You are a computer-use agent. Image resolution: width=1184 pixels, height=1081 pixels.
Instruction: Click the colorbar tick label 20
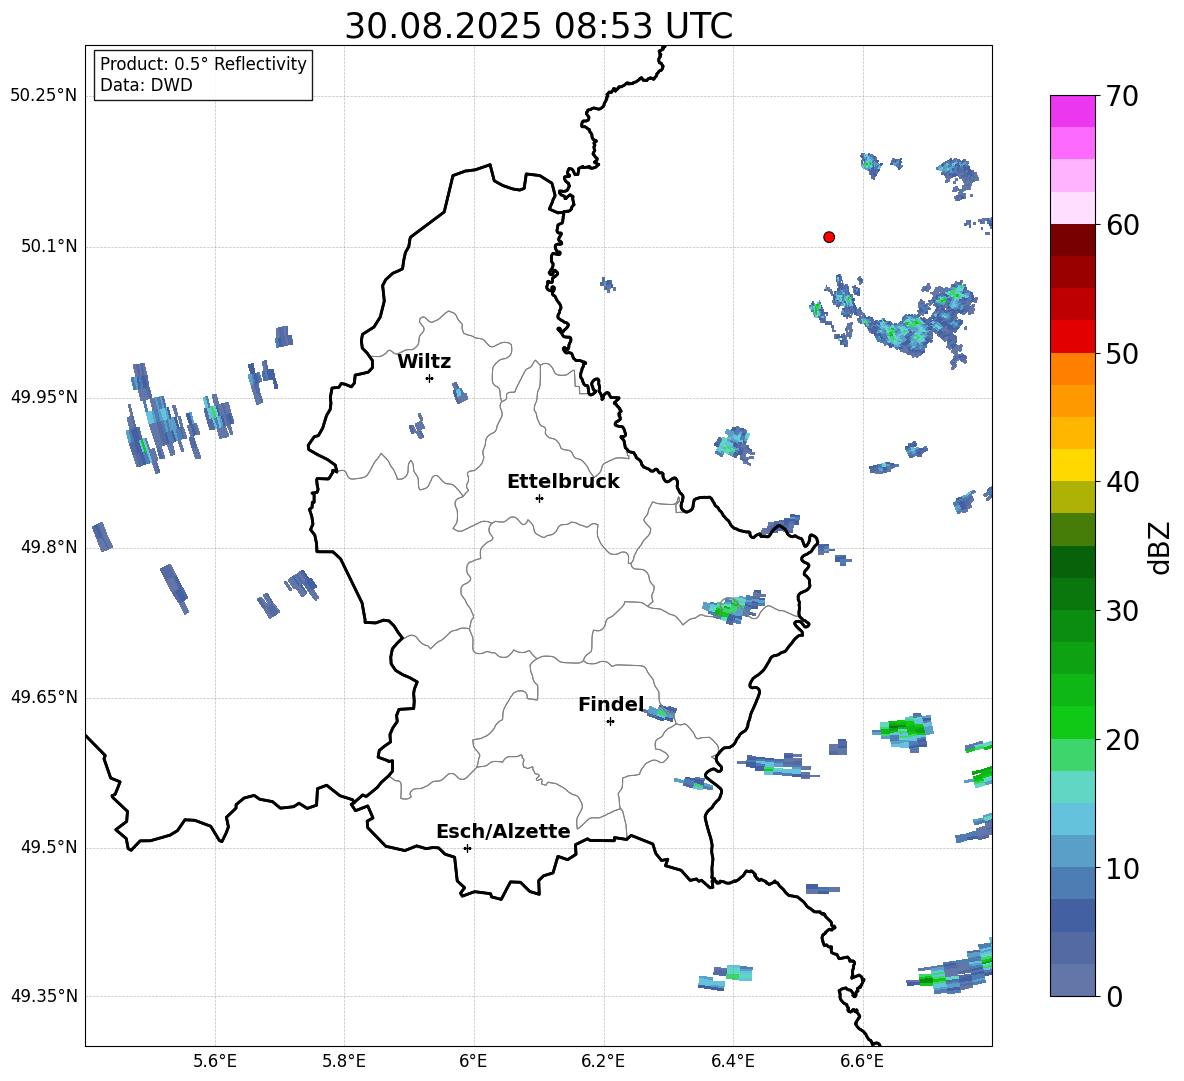point(1122,740)
